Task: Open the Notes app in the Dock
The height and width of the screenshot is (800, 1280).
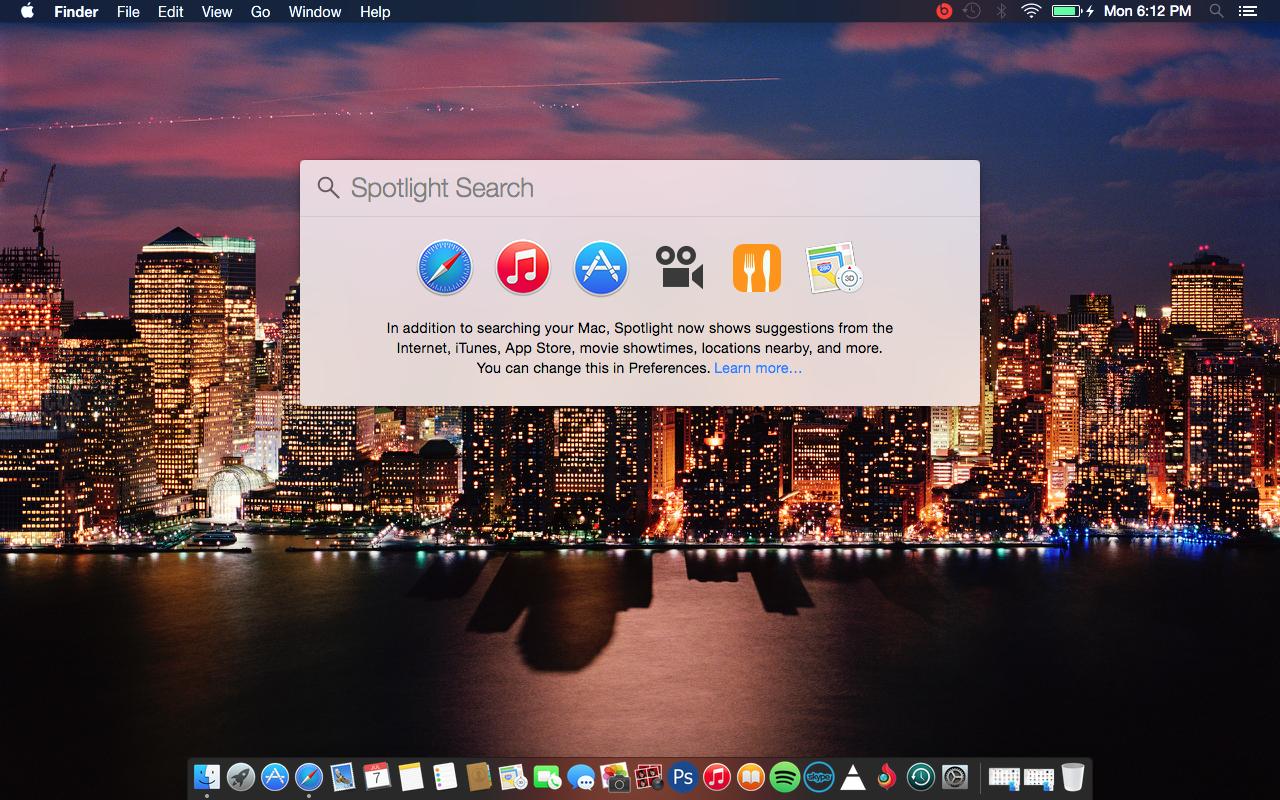Action: pyautogui.click(x=411, y=776)
